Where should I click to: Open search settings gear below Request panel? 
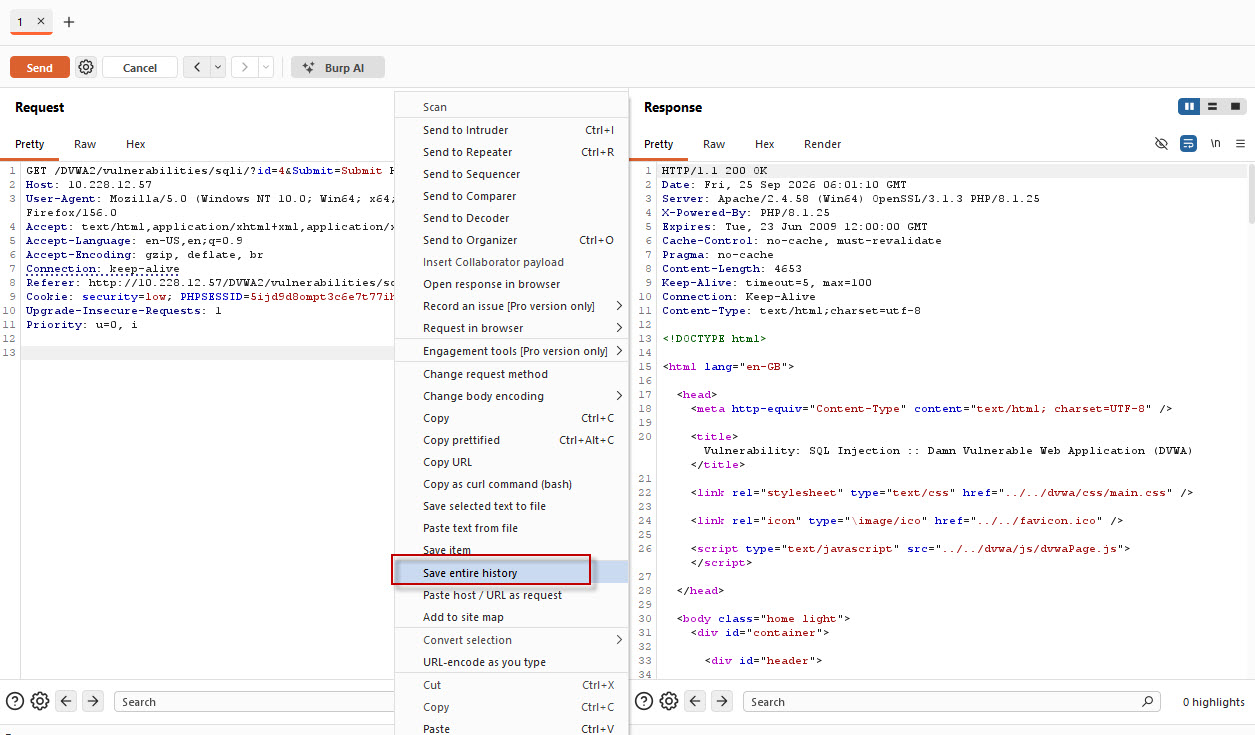[40, 701]
